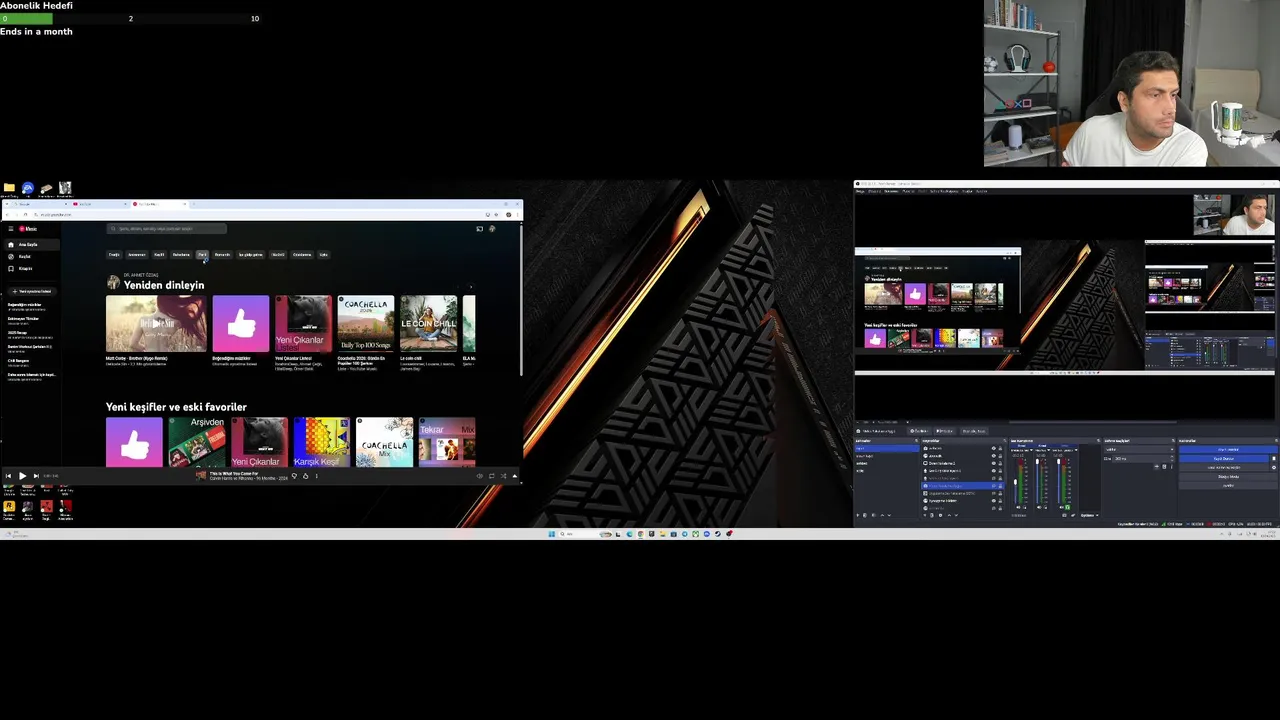Expand the now-playing panel arrow
The width and height of the screenshot is (1280, 720).
coord(515,476)
